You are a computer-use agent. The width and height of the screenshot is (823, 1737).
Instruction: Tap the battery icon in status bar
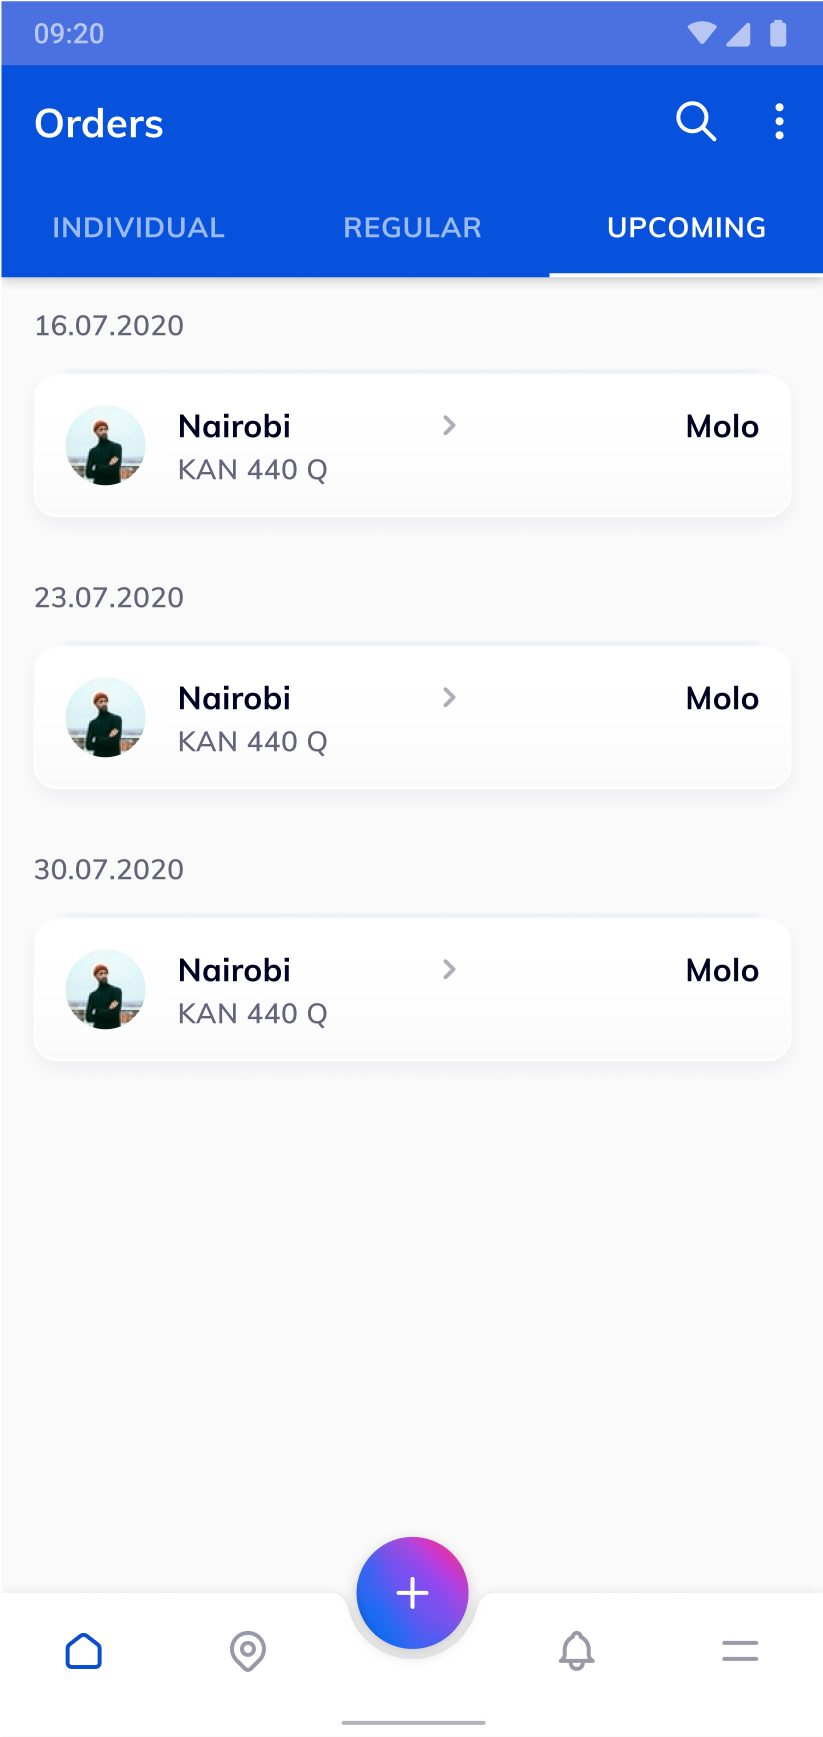(x=778, y=34)
